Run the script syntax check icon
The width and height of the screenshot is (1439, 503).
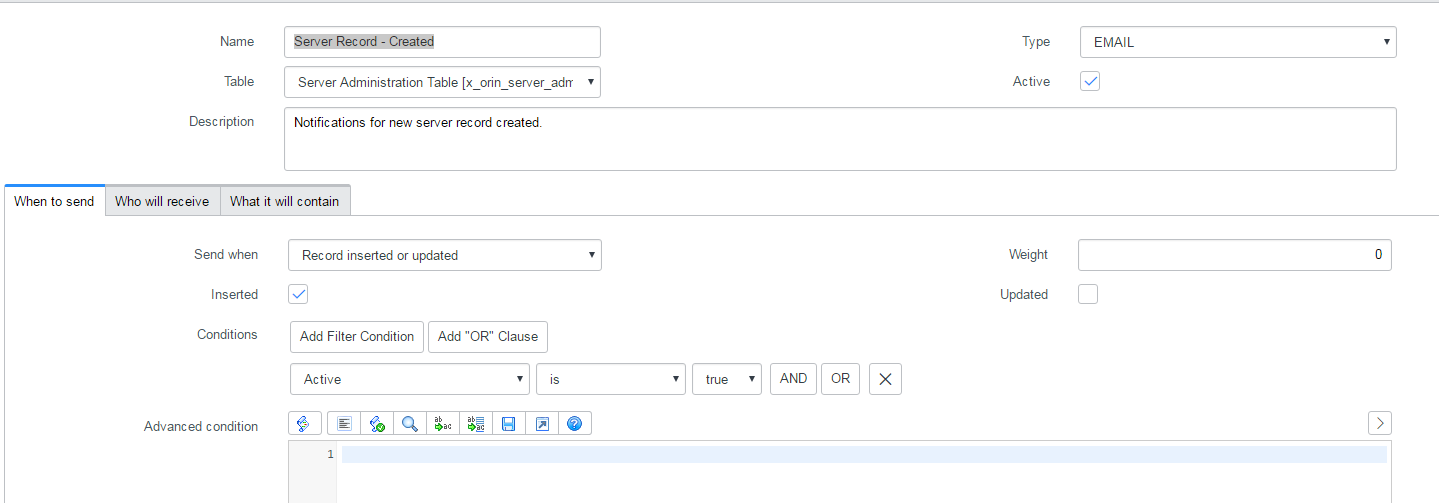pyautogui.click(x=377, y=424)
